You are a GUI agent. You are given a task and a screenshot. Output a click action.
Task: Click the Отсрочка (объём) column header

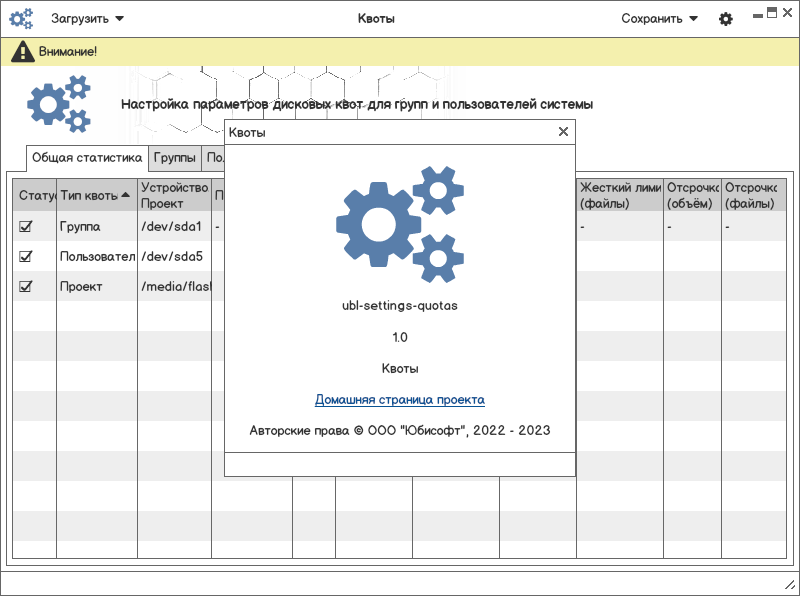(692, 195)
